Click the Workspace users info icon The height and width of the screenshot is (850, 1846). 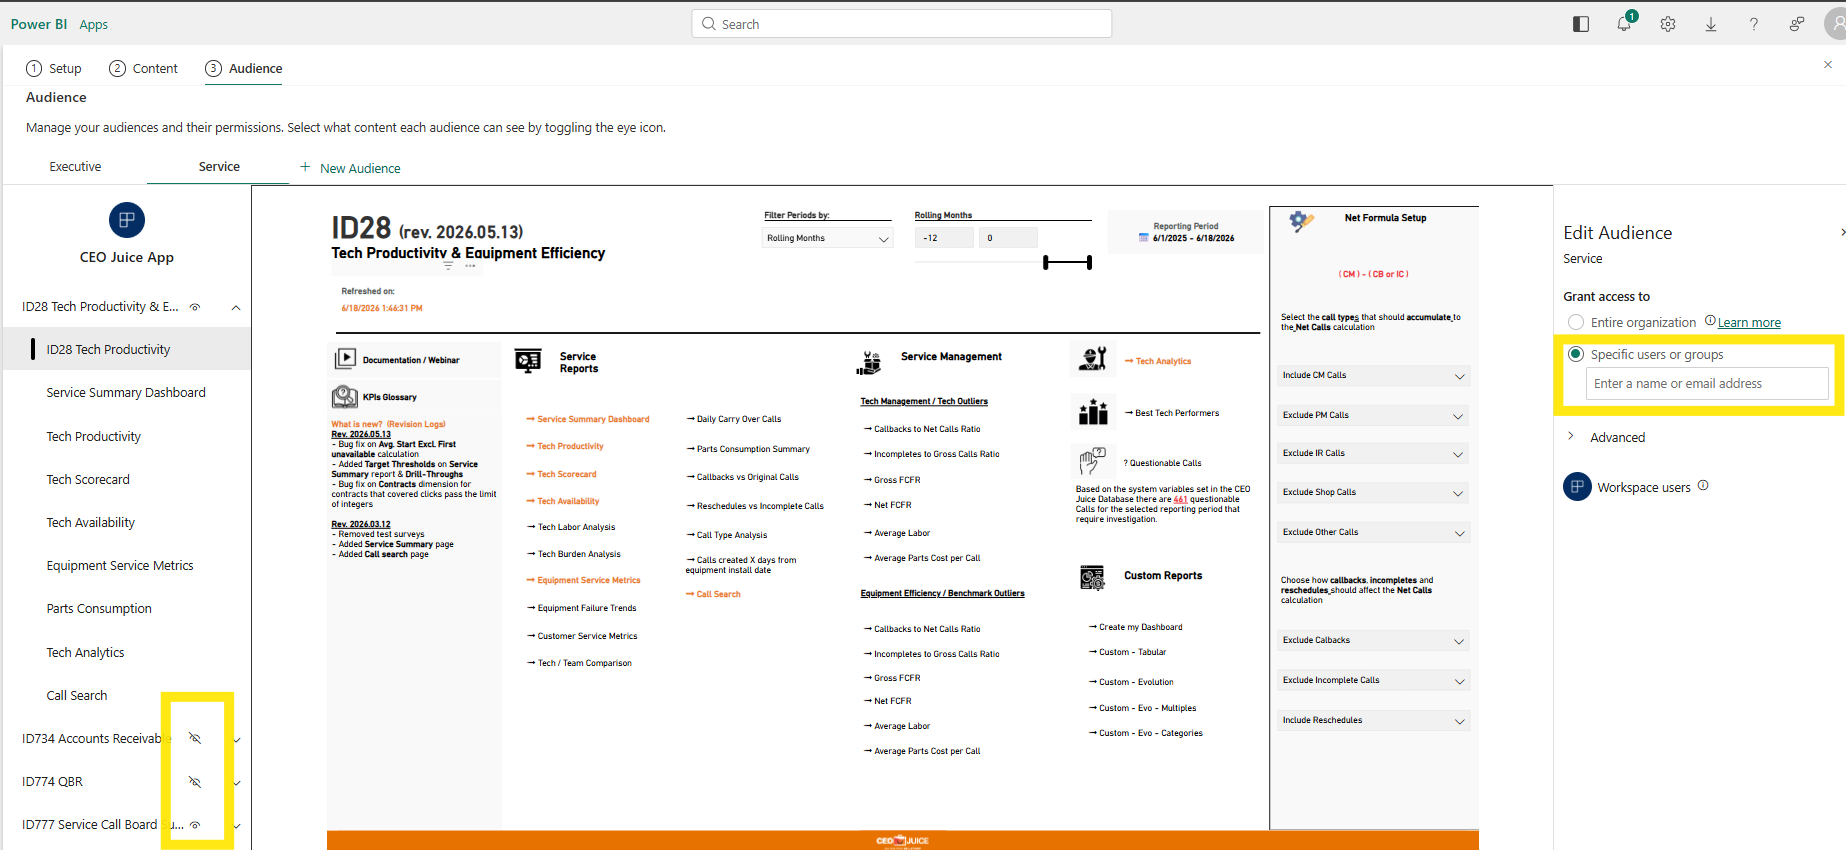click(x=1703, y=486)
